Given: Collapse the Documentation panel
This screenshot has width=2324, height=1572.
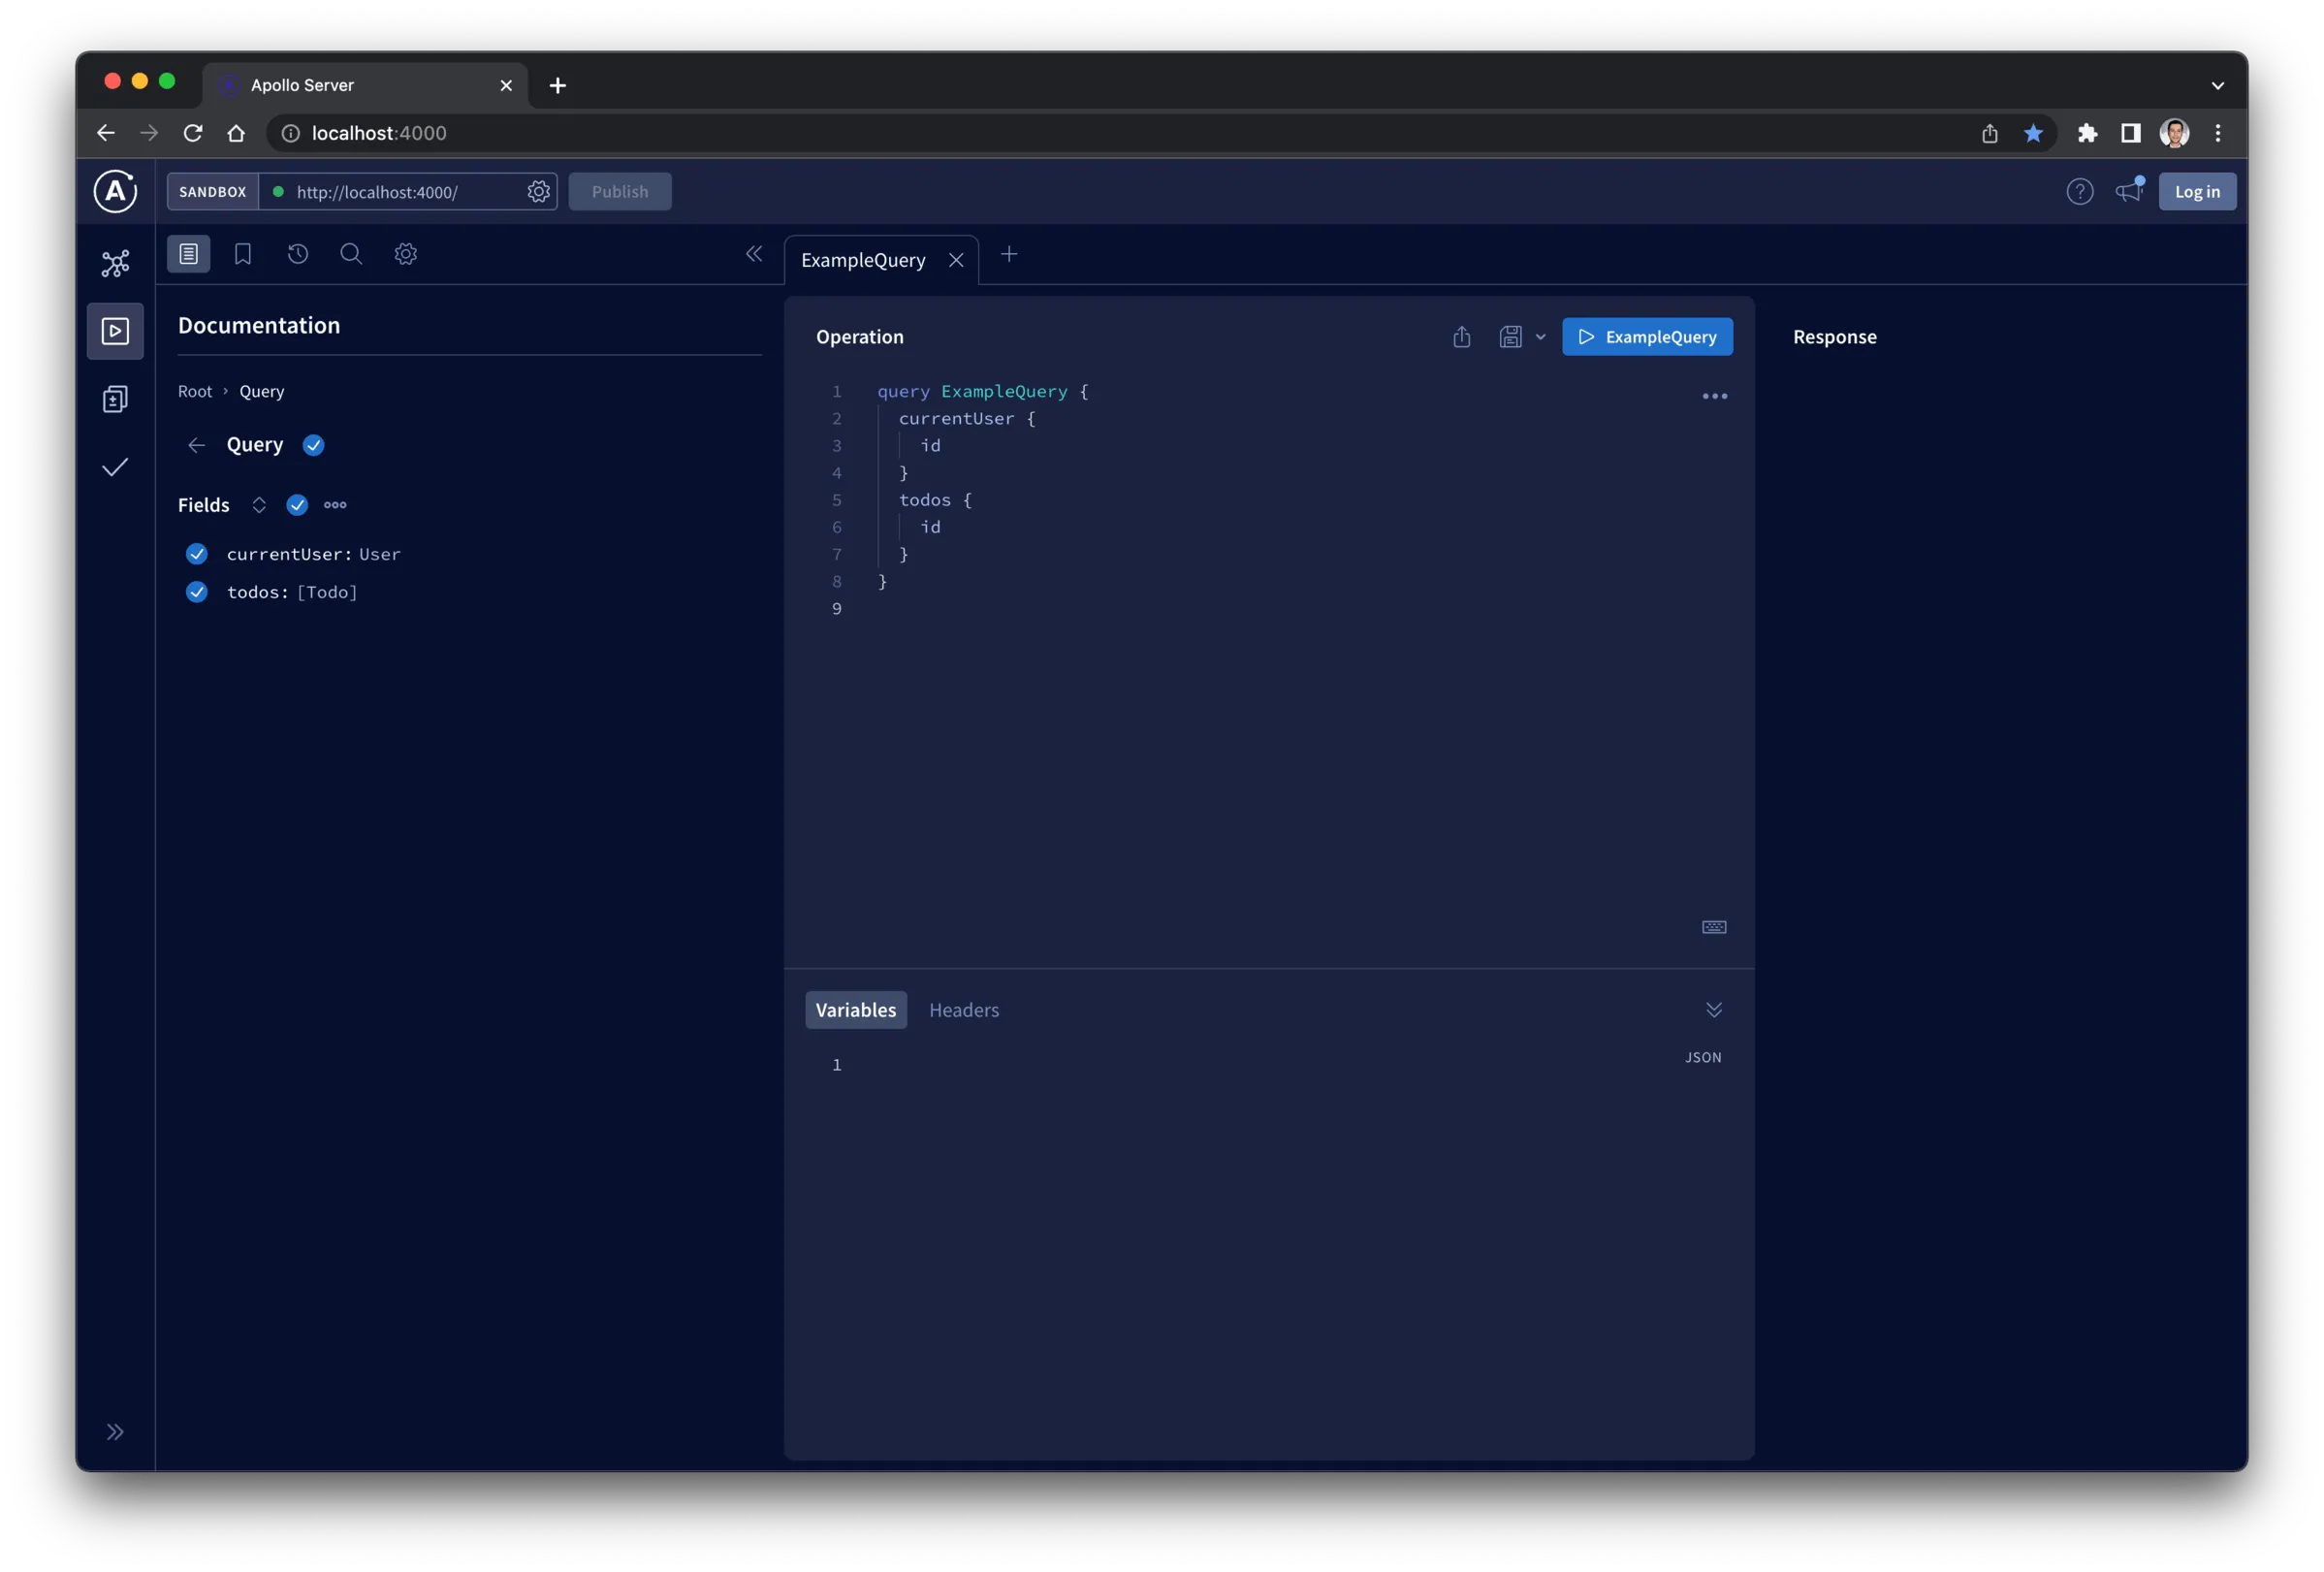Looking at the screenshot, I should pos(754,254).
